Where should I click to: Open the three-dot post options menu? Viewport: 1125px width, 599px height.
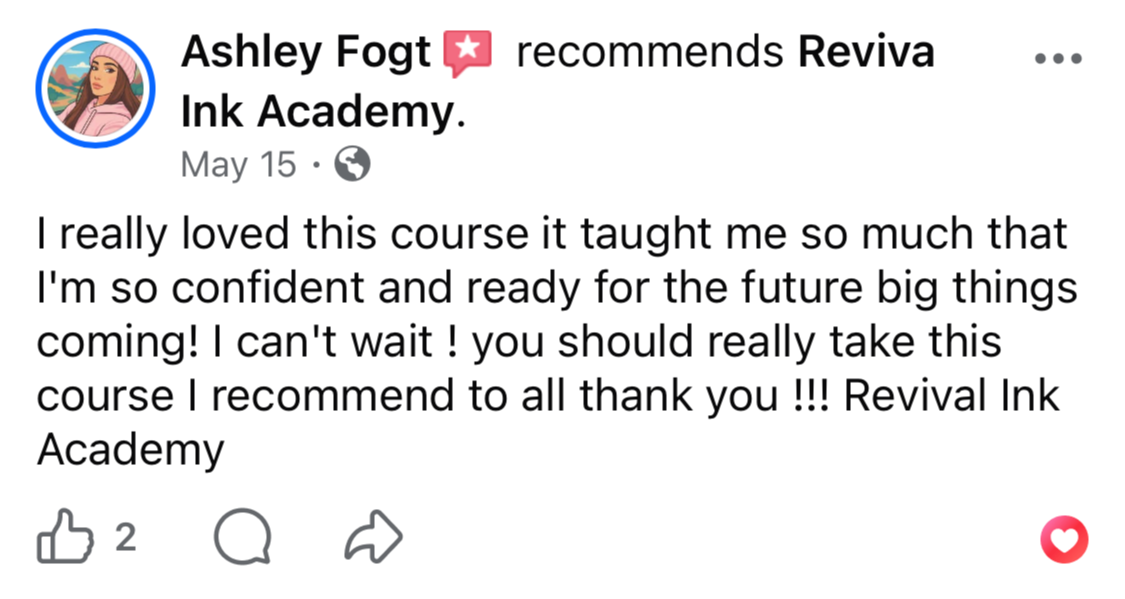[1059, 59]
